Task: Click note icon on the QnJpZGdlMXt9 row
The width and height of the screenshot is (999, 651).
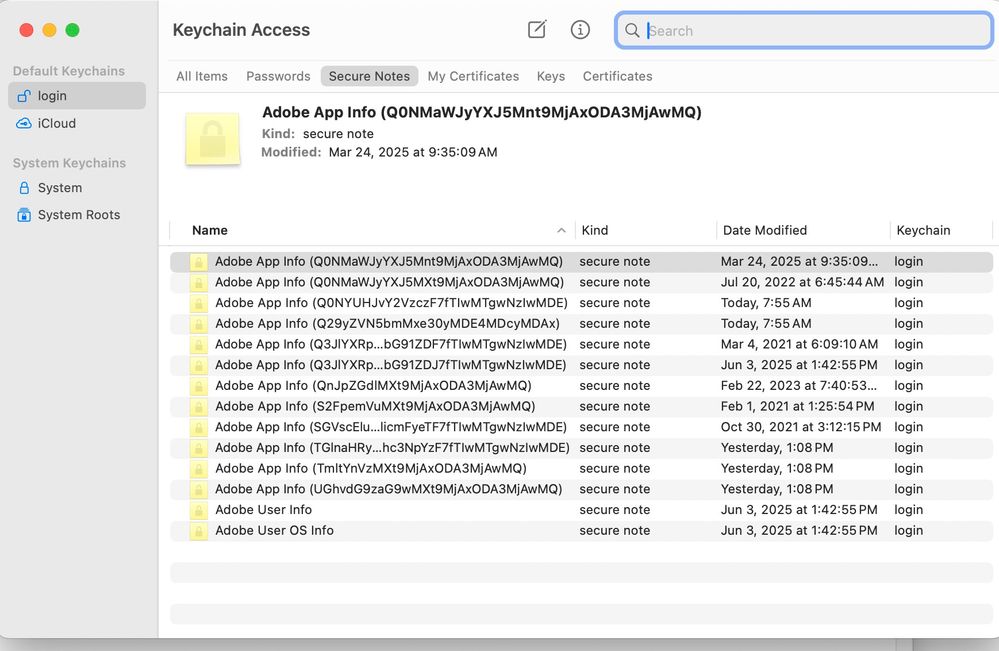Action: pos(199,386)
